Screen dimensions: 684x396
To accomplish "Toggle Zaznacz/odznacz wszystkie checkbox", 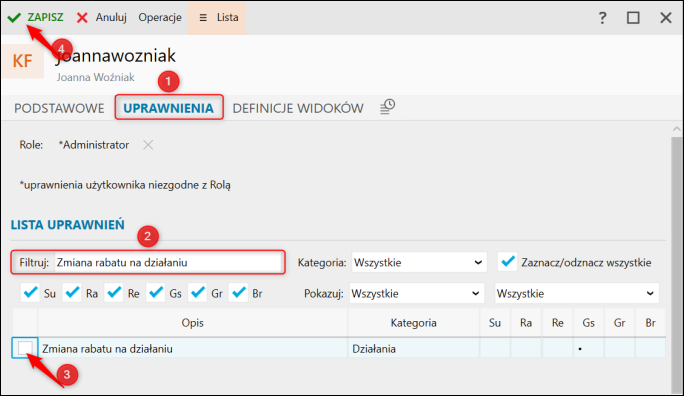I will 507,262.
